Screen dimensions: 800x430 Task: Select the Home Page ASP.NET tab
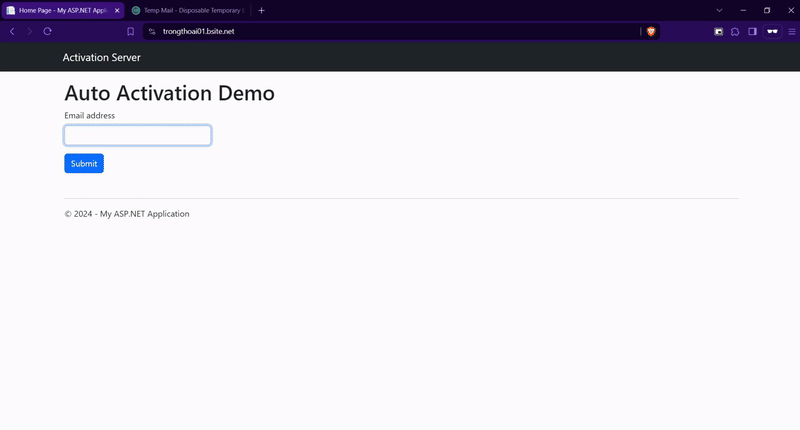(x=60, y=10)
